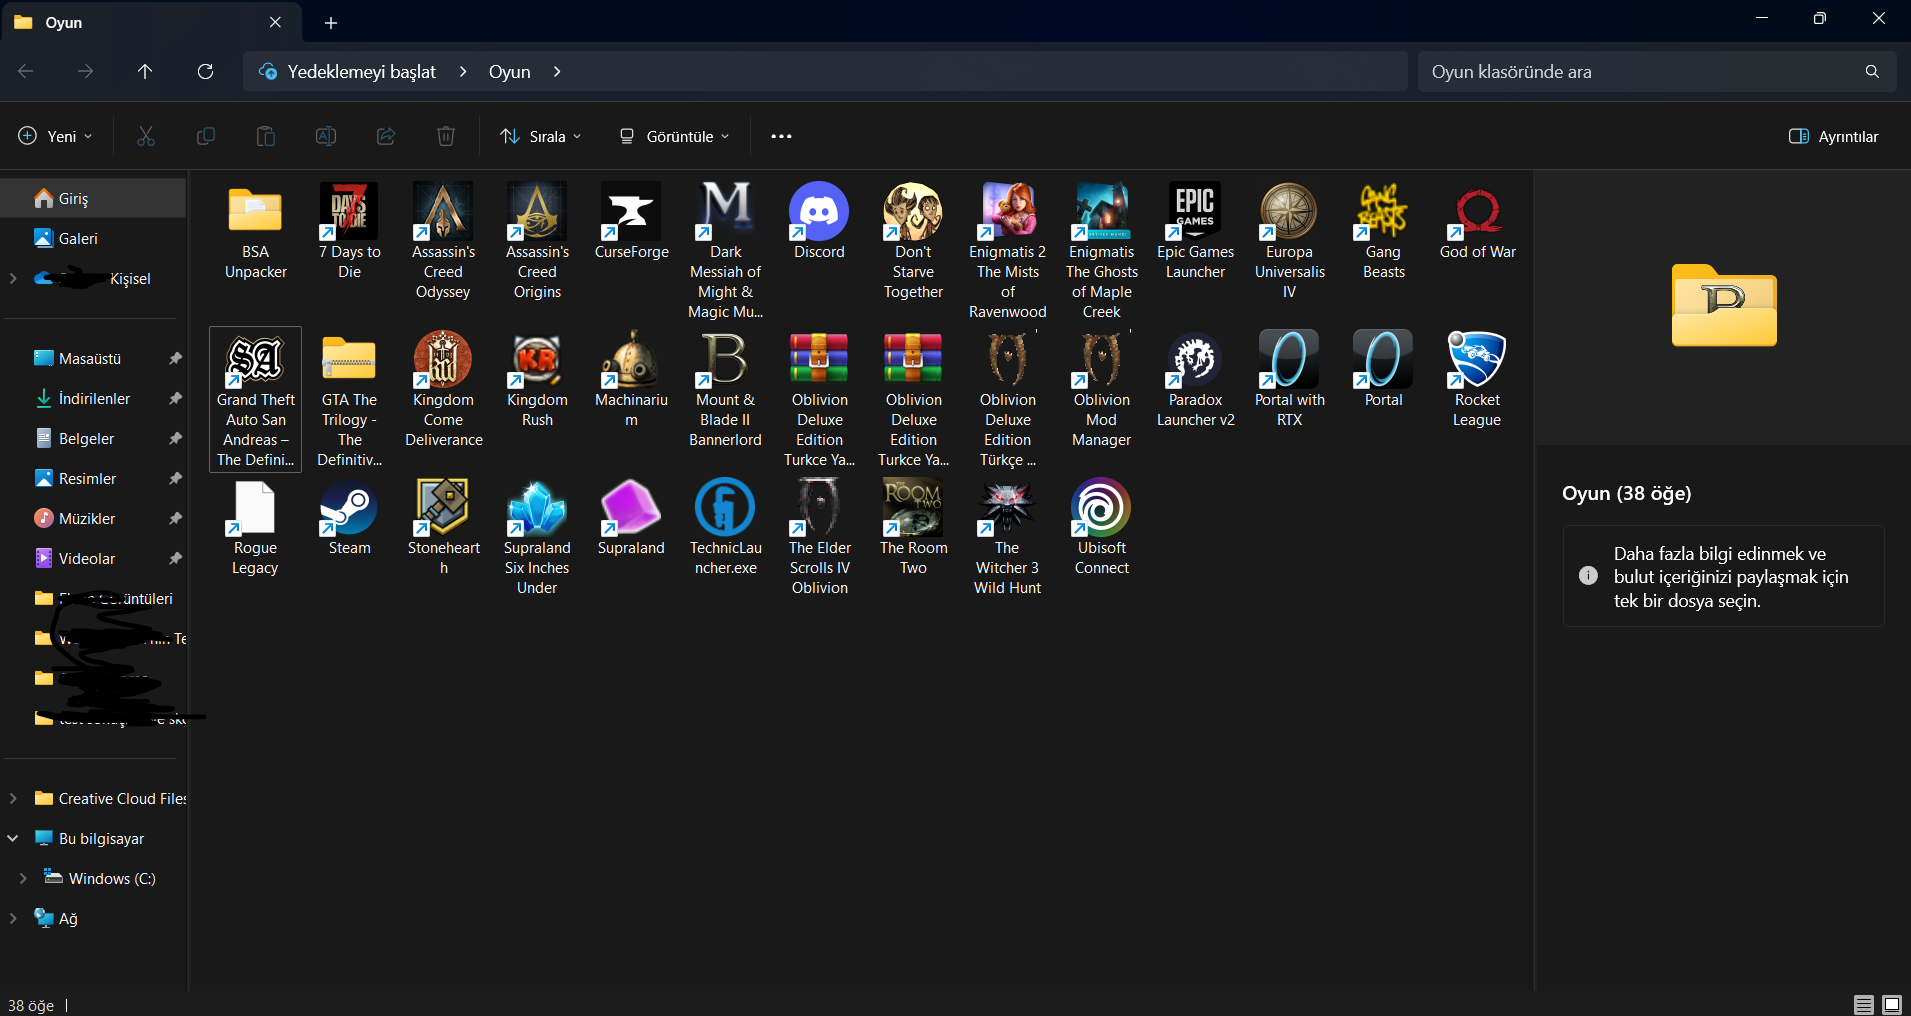Expand the Kişisel tree item
This screenshot has width=1911, height=1016.
coord(13,278)
